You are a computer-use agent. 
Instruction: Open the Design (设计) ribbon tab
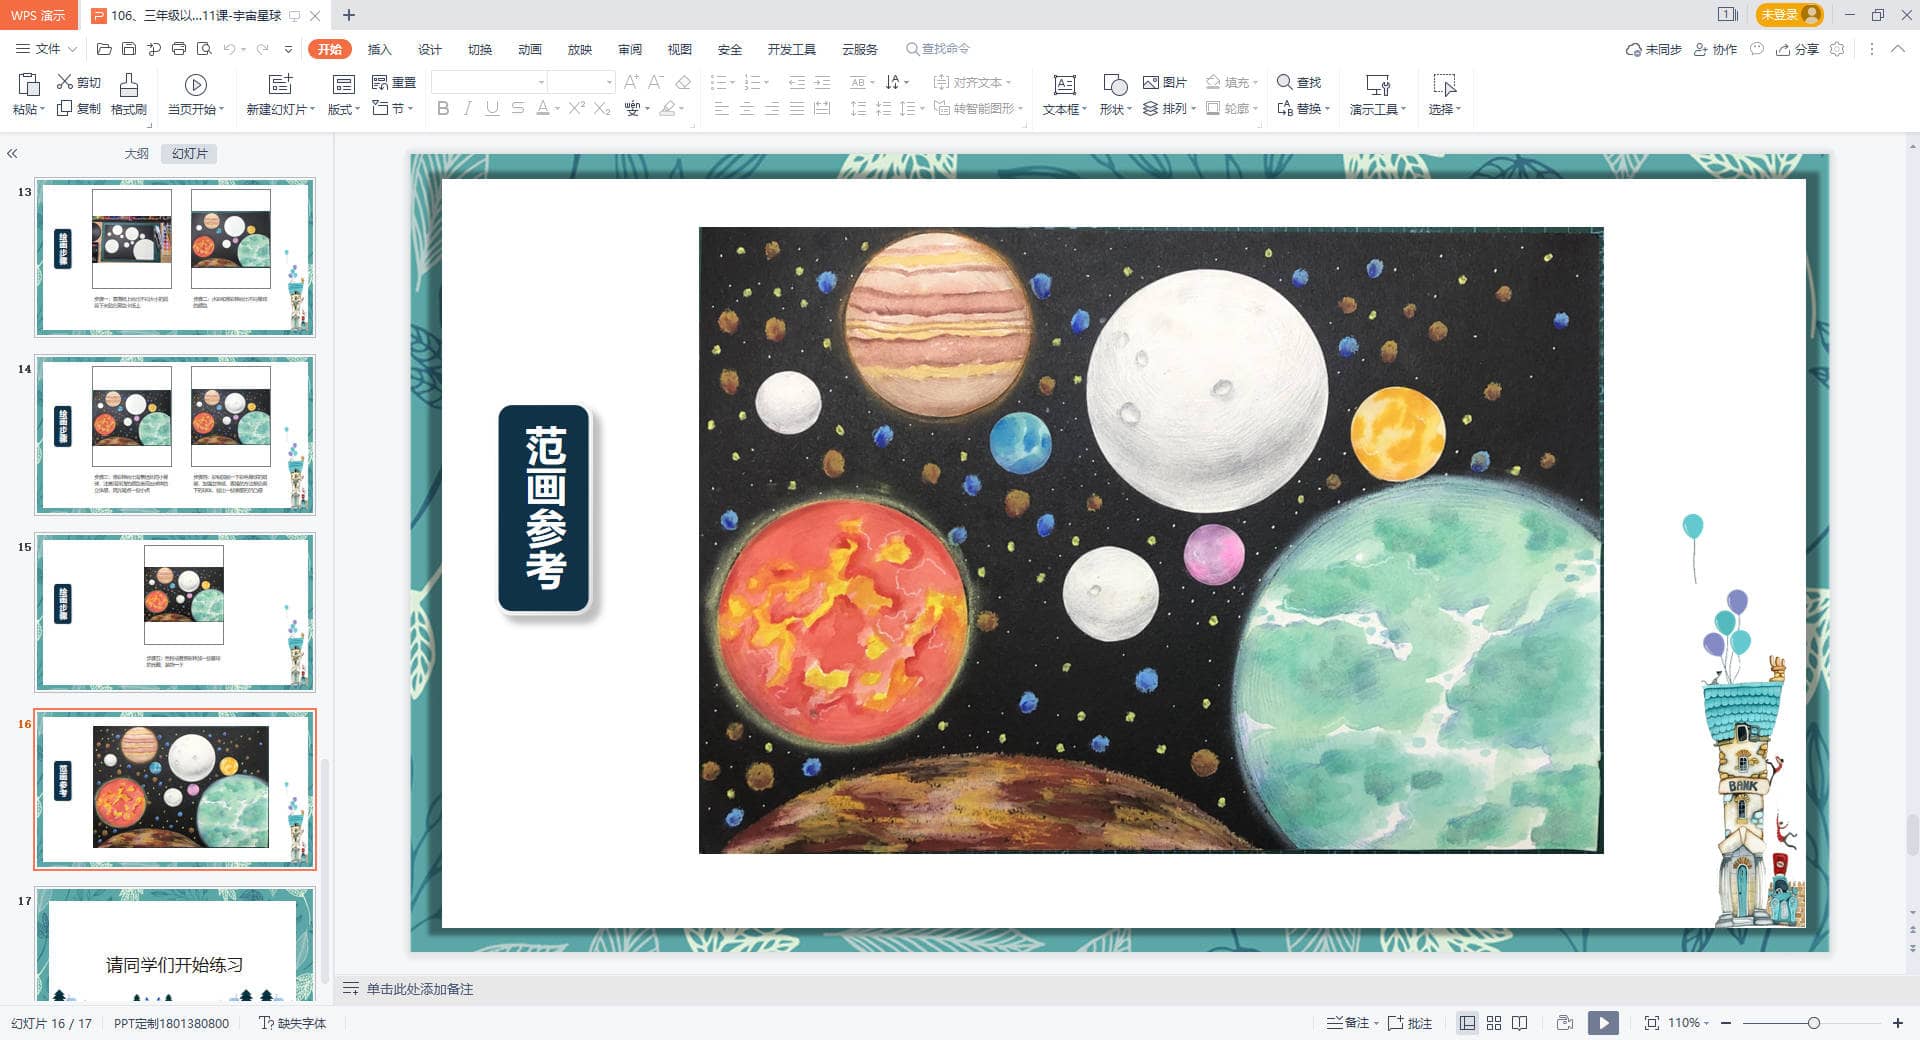pyautogui.click(x=430, y=49)
